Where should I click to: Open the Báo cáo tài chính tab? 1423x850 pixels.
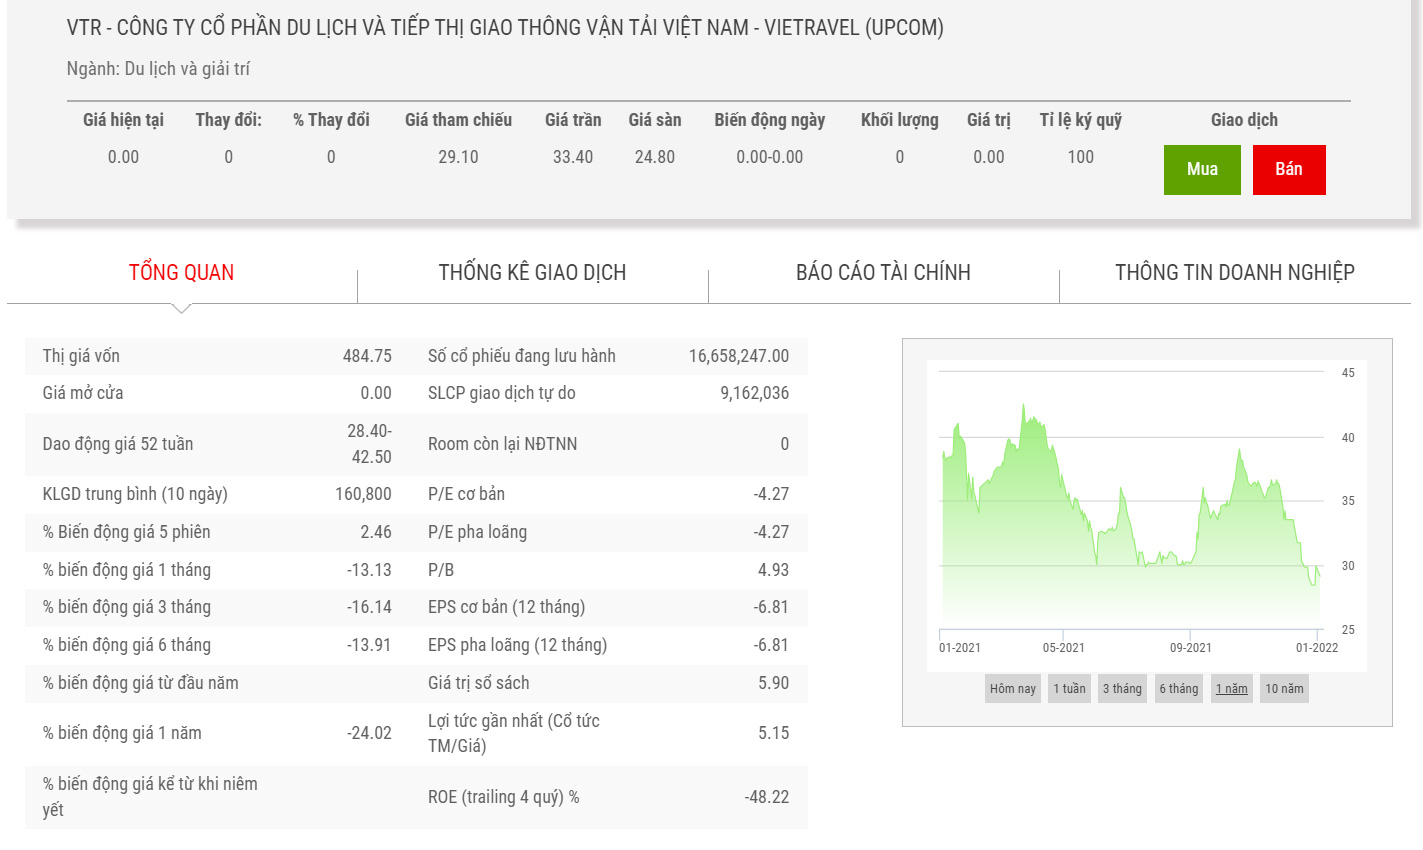883,272
